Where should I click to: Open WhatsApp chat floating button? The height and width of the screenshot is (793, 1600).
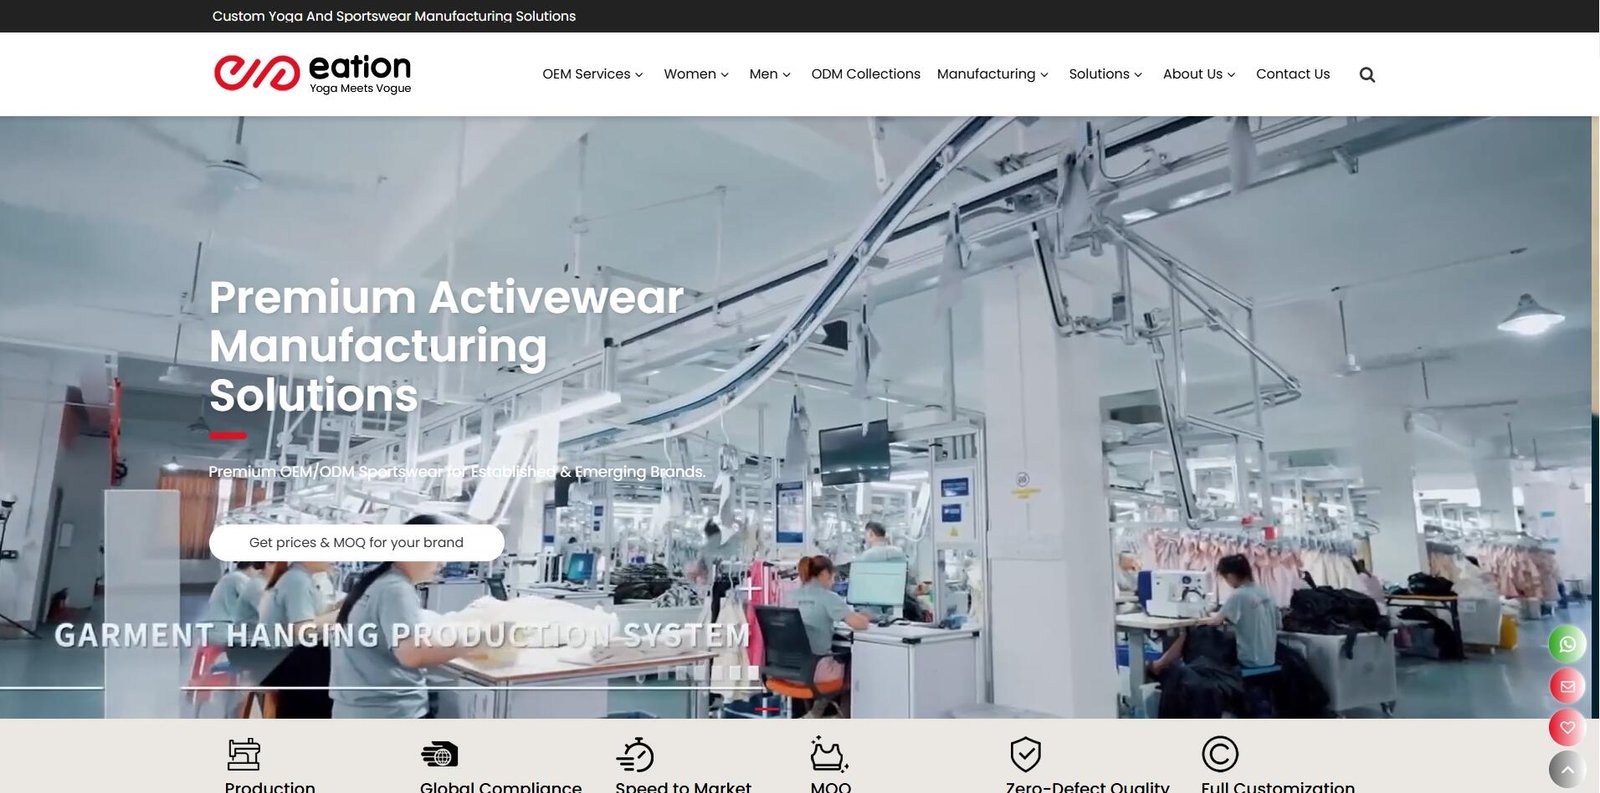(x=1567, y=644)
